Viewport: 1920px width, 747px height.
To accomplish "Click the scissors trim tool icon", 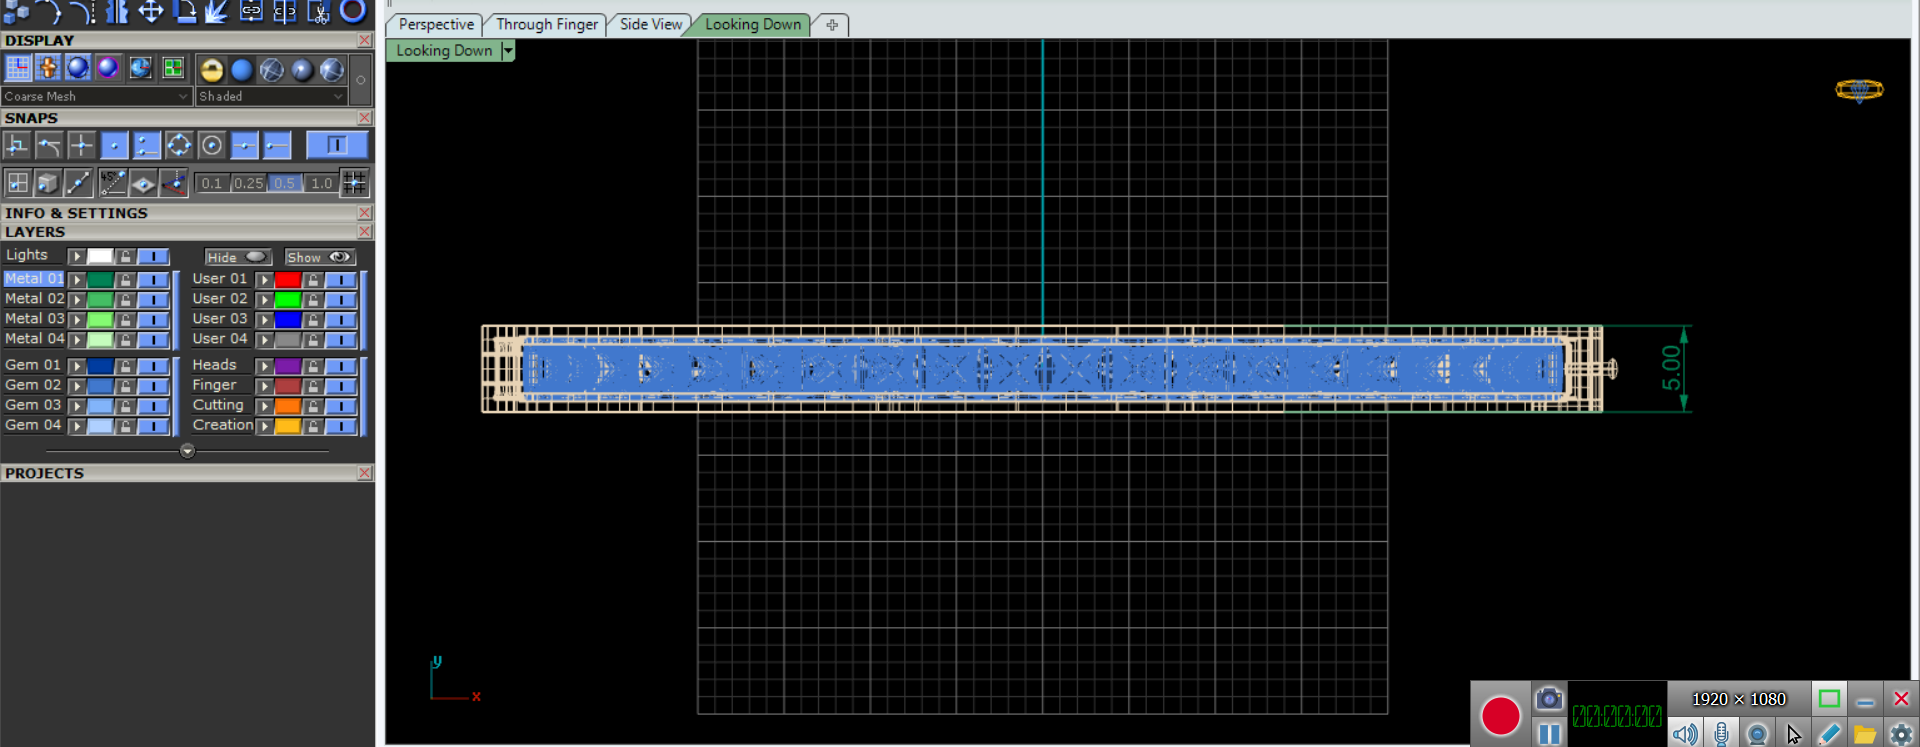I will (x=318, y=12).
